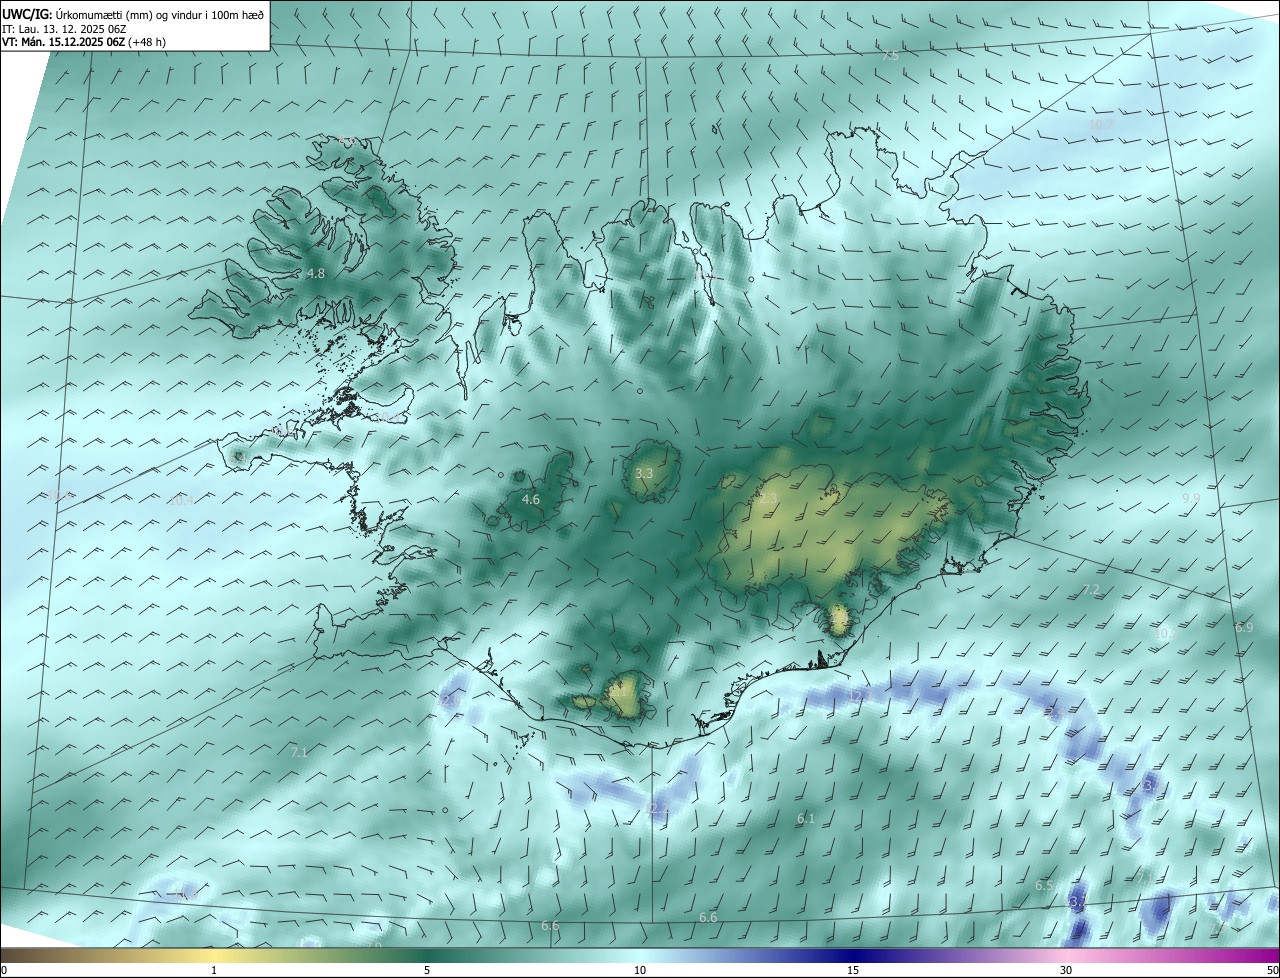Click the 4.6 value on the map
The image size is (1280, 978).
[531, 499]
